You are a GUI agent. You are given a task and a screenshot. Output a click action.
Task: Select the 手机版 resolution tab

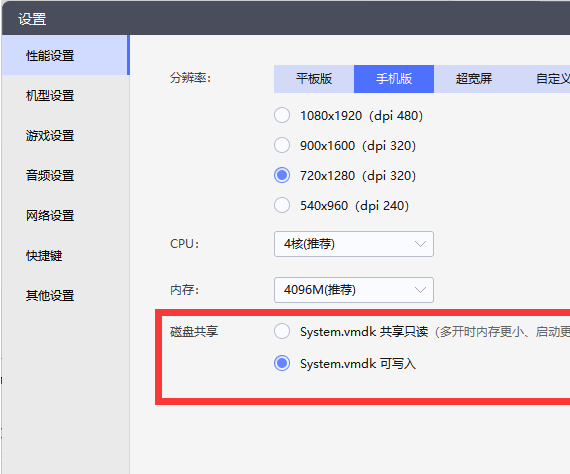[394, 79]
